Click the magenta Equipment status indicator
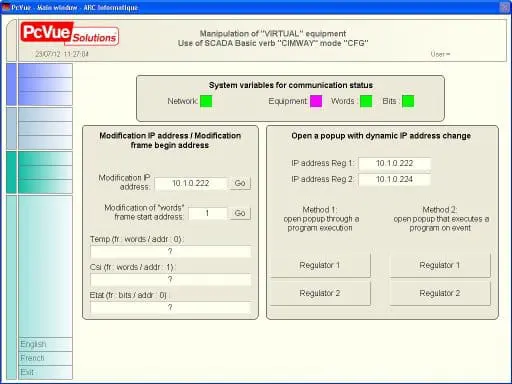The width and height of the screenshot is (512, 384). point(316,101)
